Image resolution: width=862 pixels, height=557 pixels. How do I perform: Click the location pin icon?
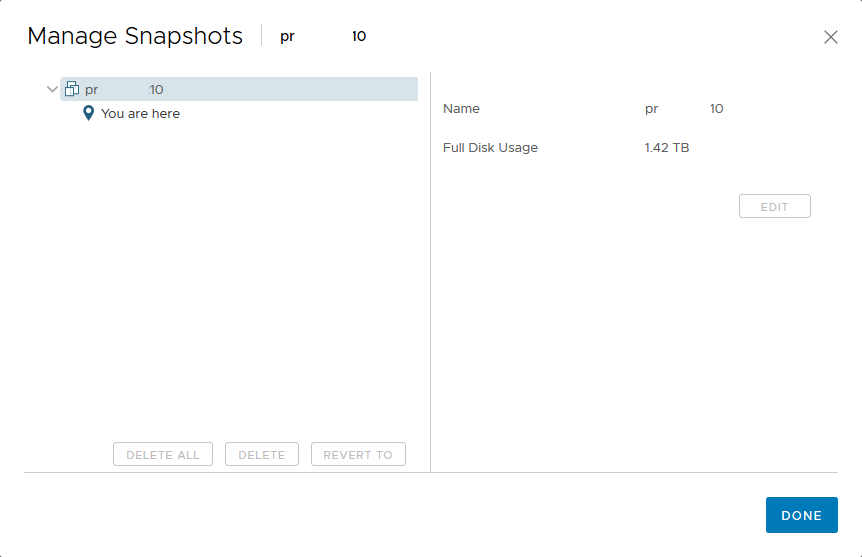coord(89,113)
